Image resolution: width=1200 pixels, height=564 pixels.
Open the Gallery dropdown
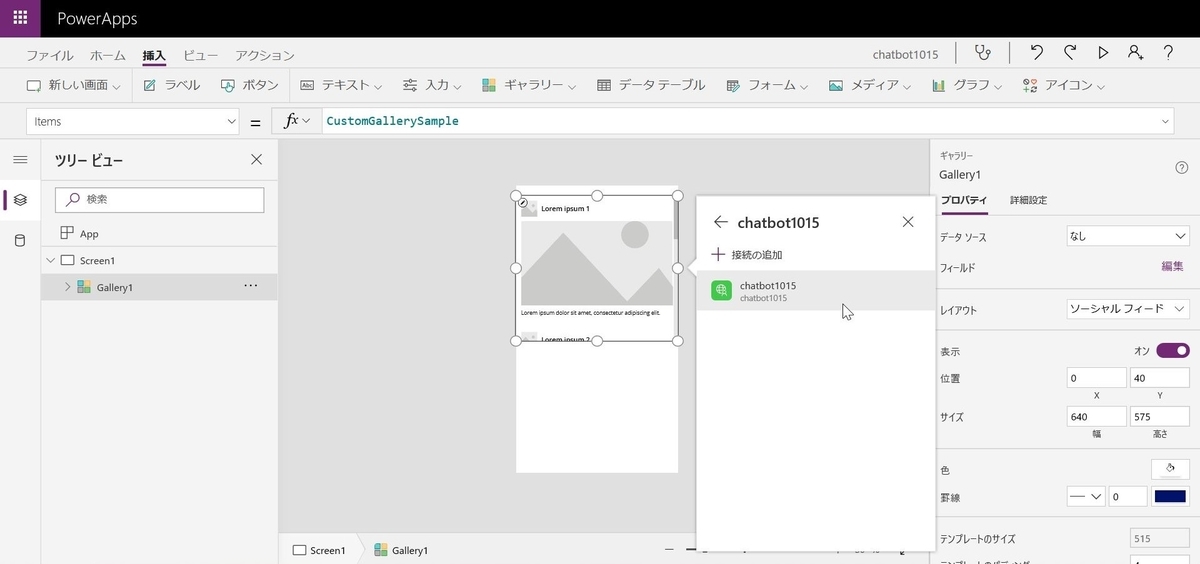[529, 86]
